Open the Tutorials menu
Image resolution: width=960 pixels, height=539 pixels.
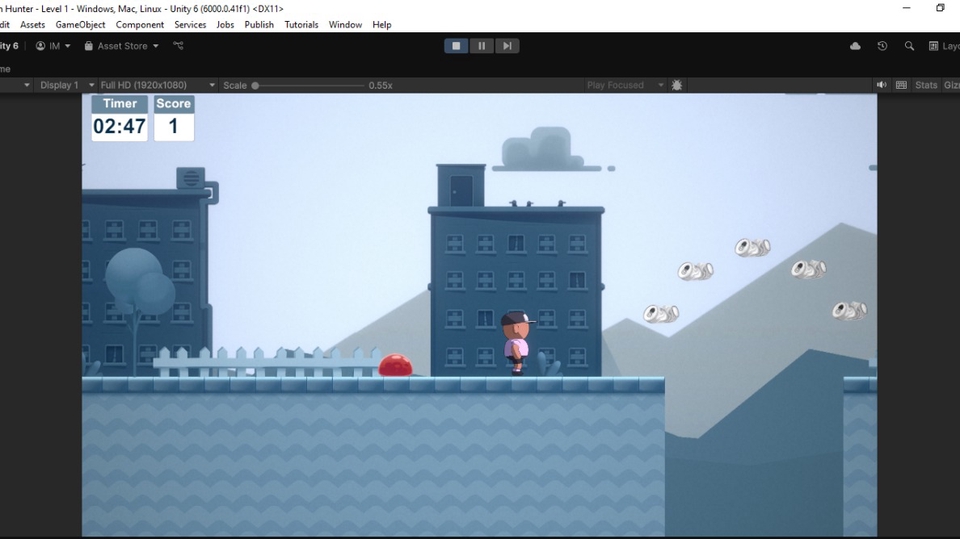point(301,24)
